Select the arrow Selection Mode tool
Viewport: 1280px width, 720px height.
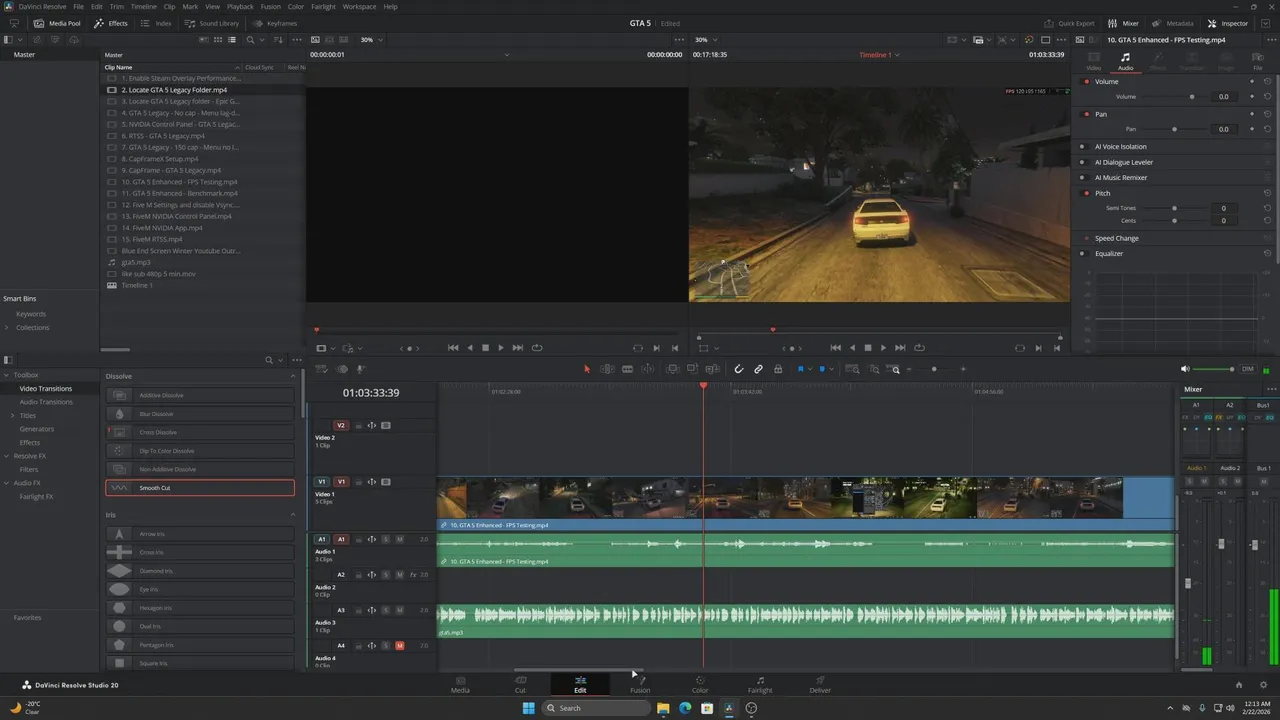[587, 369]
